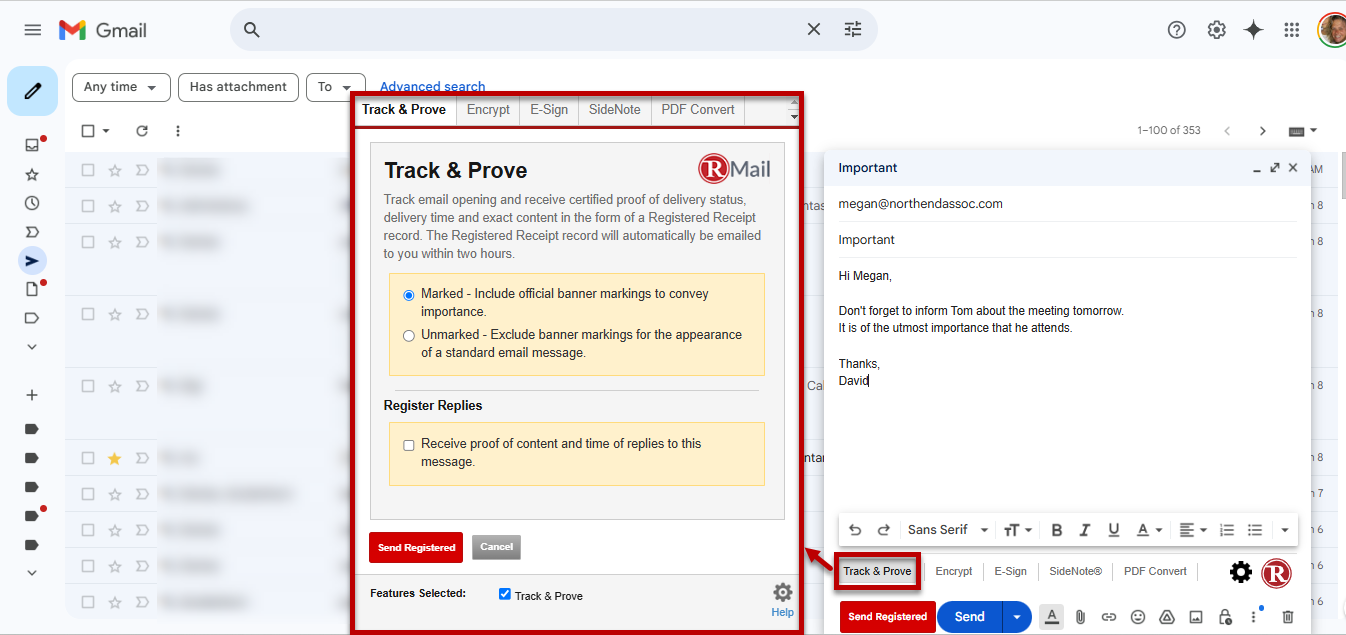Image resolution: width=1346 pixels, height=635 pixels.
Task: Open the Google apps grid
Action: tap(1292, 30)
